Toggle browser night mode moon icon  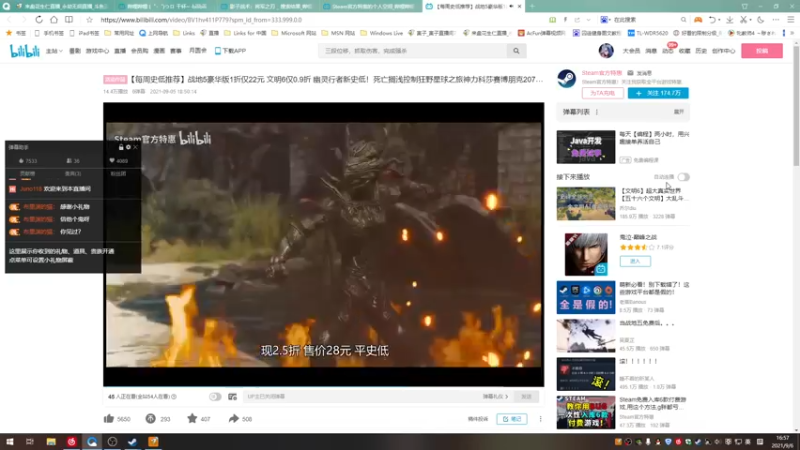(x=760, y=20)
